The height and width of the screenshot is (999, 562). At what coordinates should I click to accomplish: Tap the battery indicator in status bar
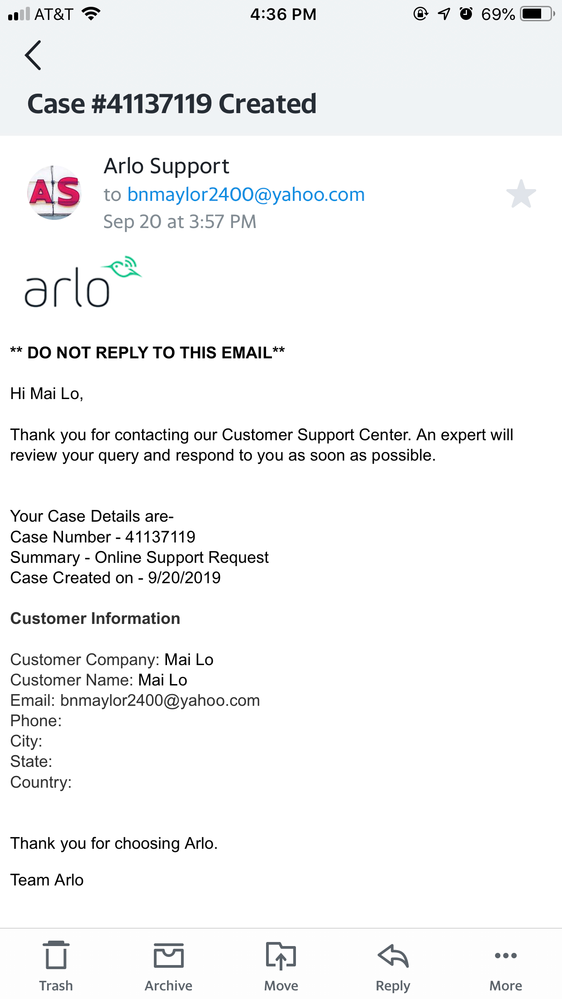pos(537,13)
